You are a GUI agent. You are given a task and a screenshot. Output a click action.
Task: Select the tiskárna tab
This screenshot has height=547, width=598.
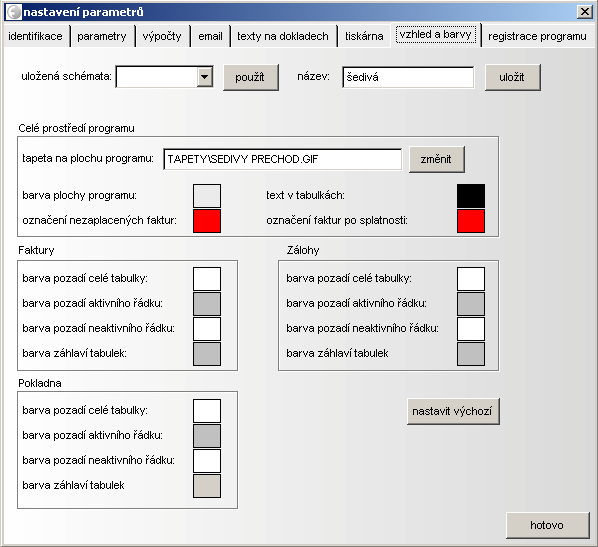pyautogui.click(x=364, y=36)
